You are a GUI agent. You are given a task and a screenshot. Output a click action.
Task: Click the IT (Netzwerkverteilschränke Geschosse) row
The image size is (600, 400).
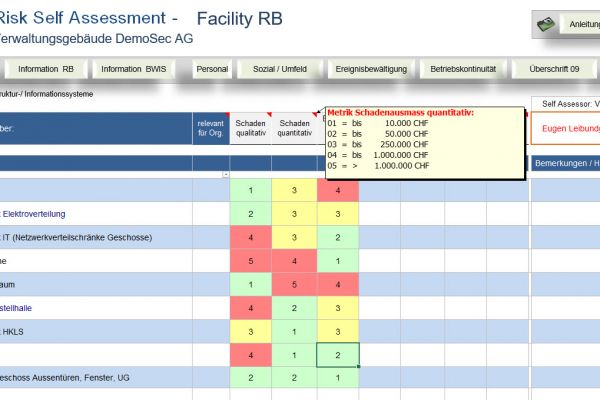(80, 237)
